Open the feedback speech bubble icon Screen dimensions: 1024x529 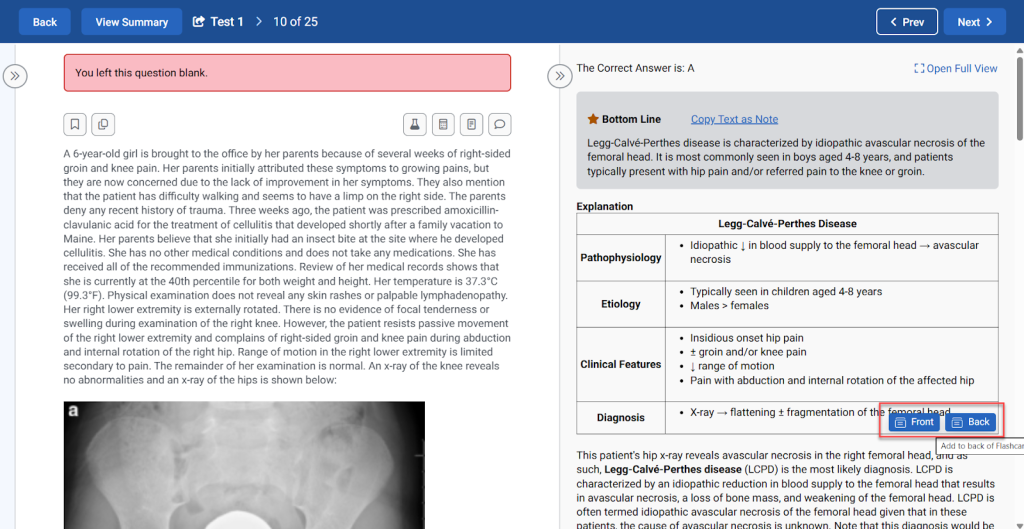500,124
